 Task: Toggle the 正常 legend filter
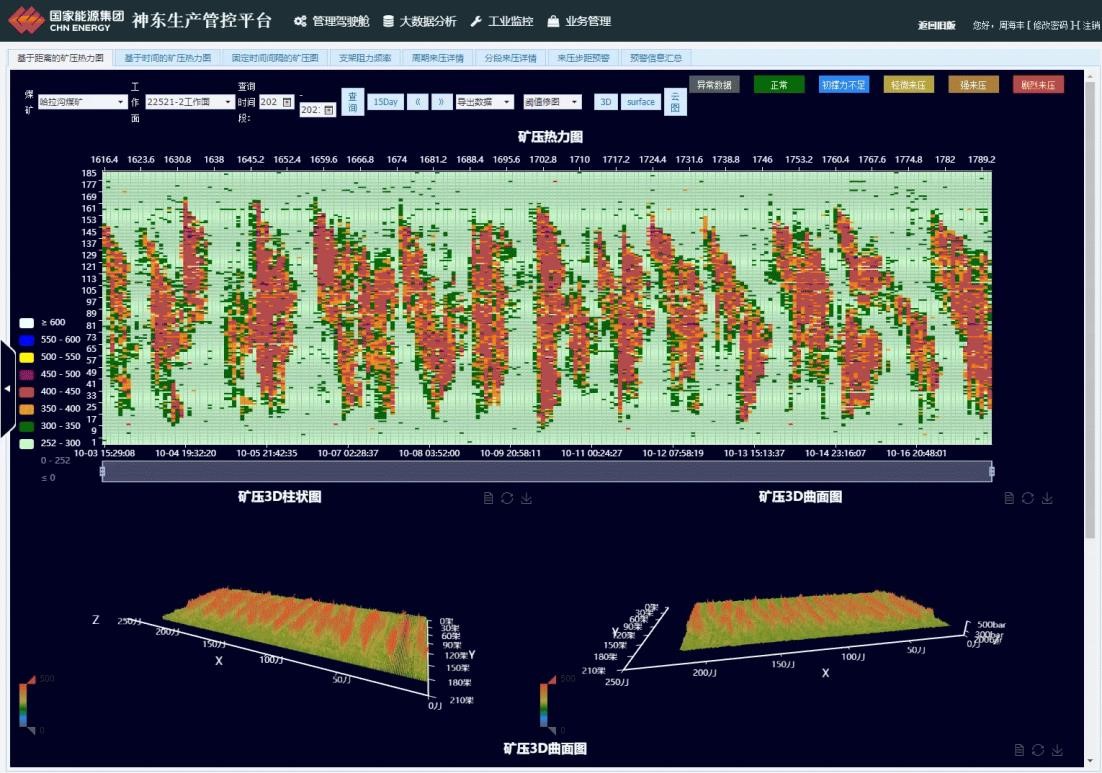tap(779, 85)
